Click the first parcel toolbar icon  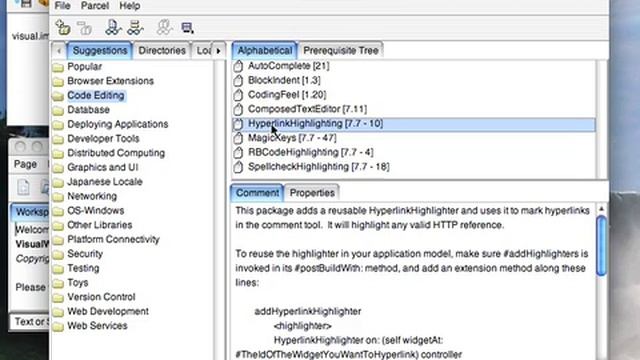click(63, 27)
